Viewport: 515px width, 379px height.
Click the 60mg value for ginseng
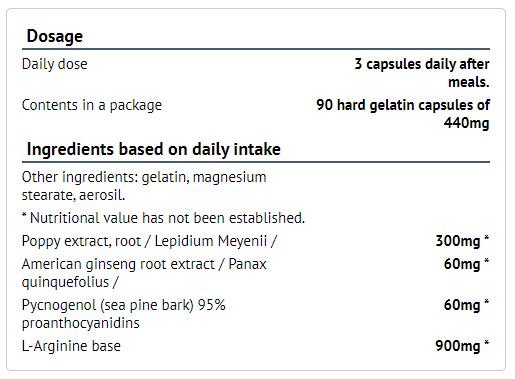point(466,264)
